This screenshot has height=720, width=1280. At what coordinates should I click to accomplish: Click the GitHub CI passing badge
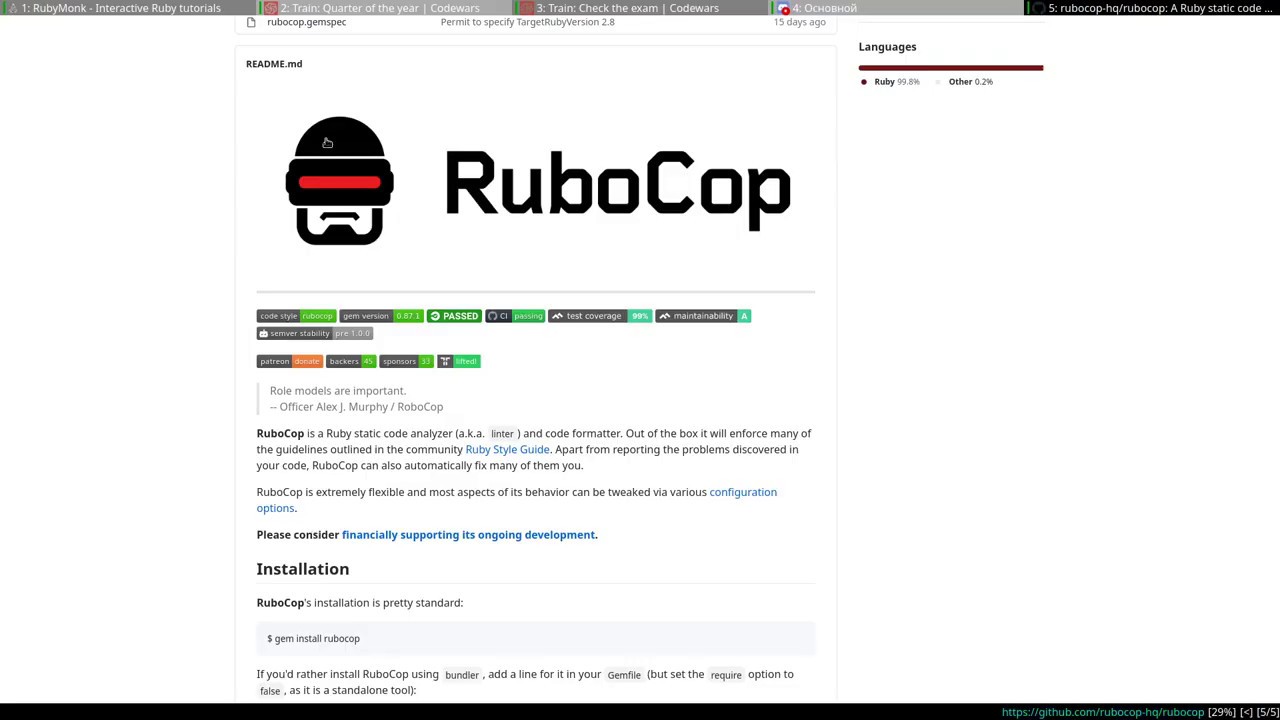point(515,316)
